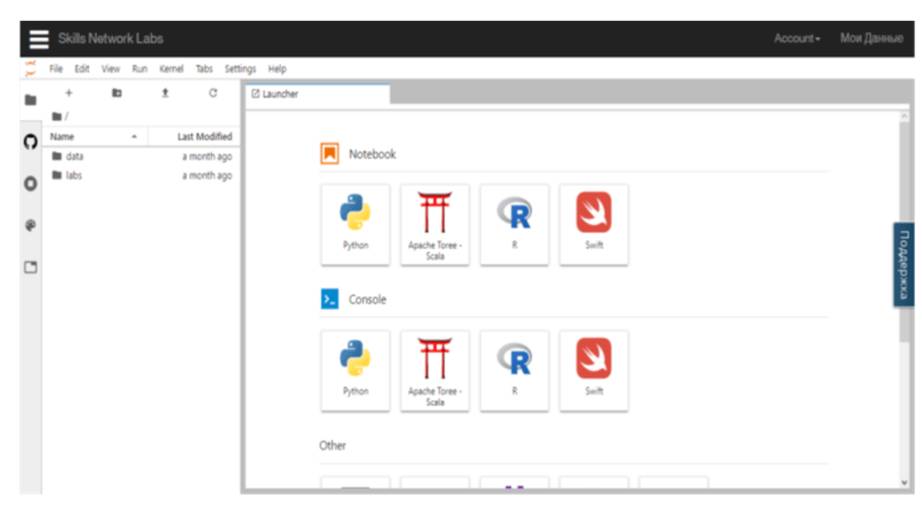Click the new folder icon in file browser
This screenshot has width=922, height=519.
pos(117,93)
